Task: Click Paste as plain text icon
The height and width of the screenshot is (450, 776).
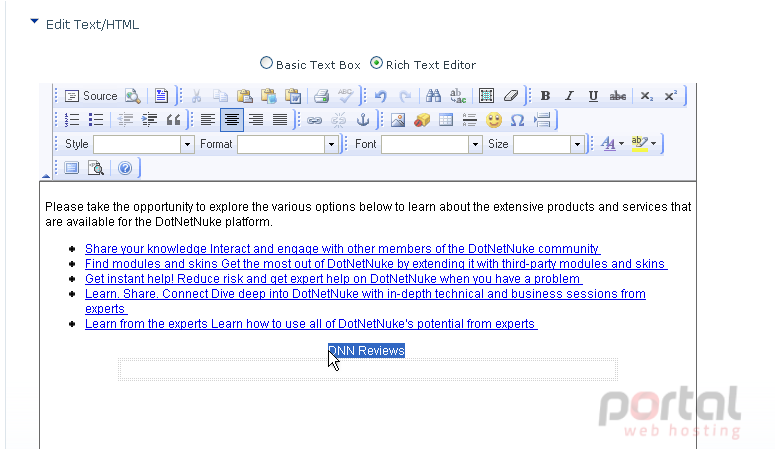Action: [269, 96]
